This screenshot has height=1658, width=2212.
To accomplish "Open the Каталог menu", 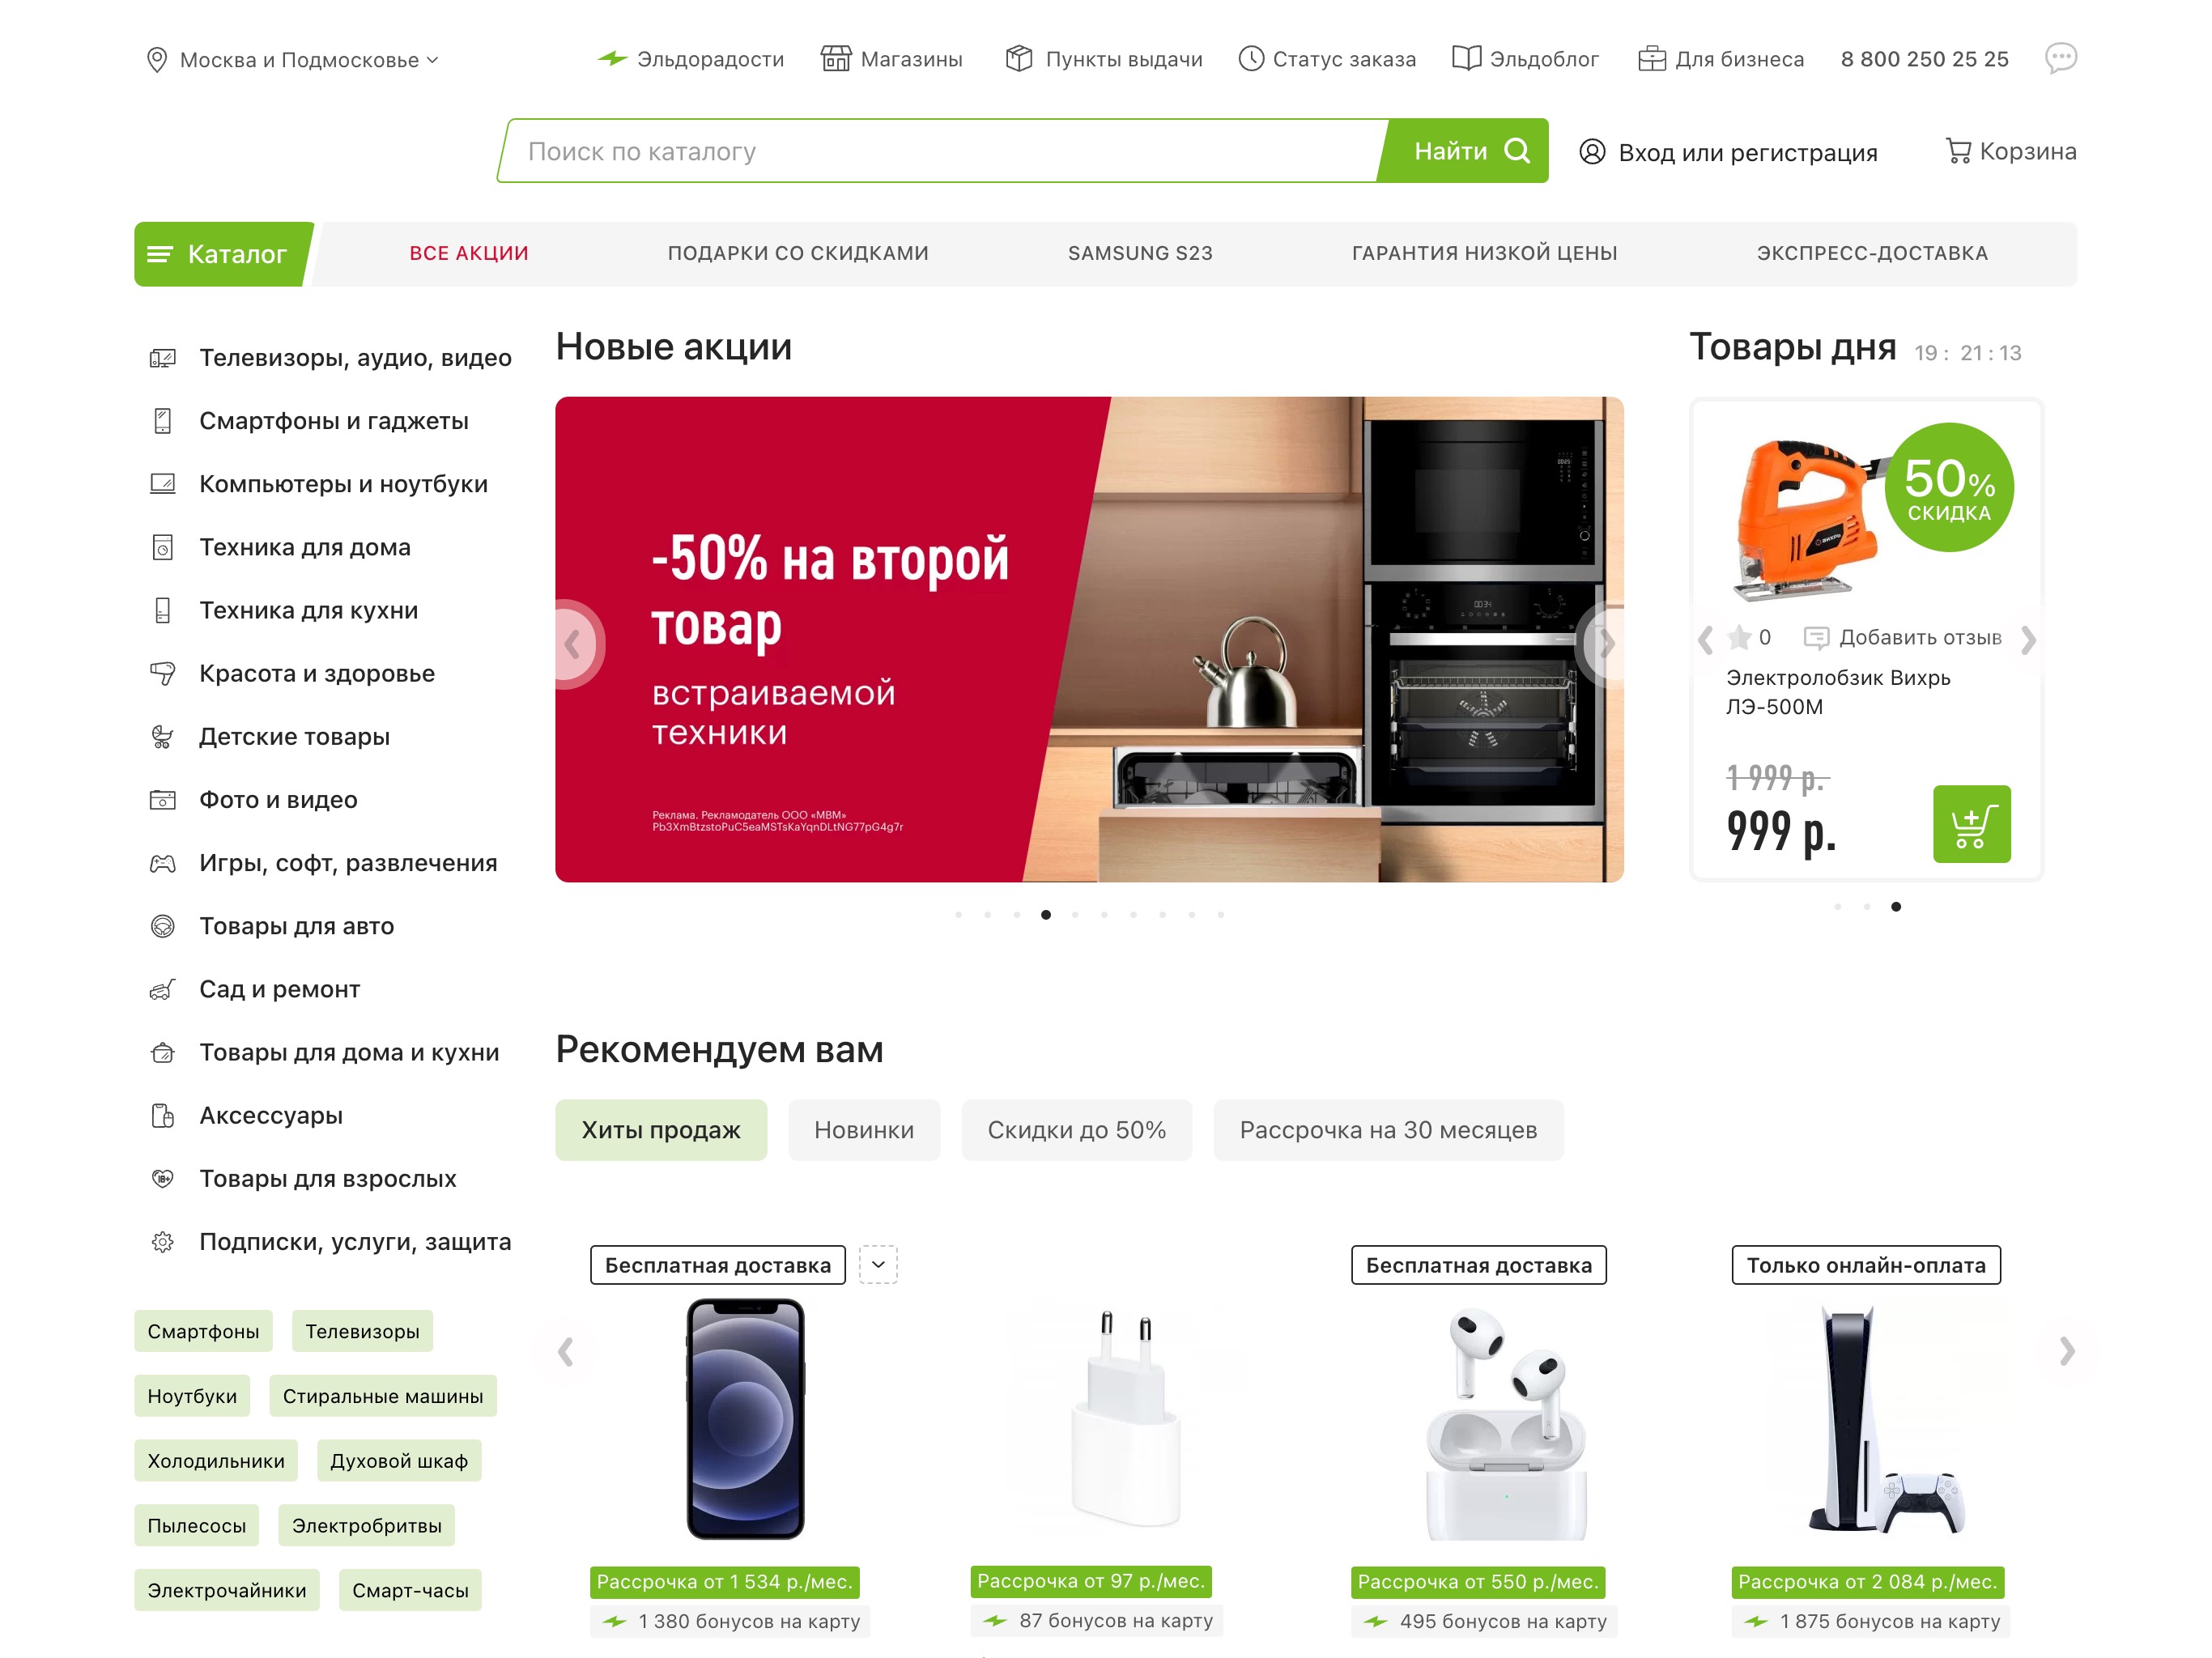I will coord(222,254).
